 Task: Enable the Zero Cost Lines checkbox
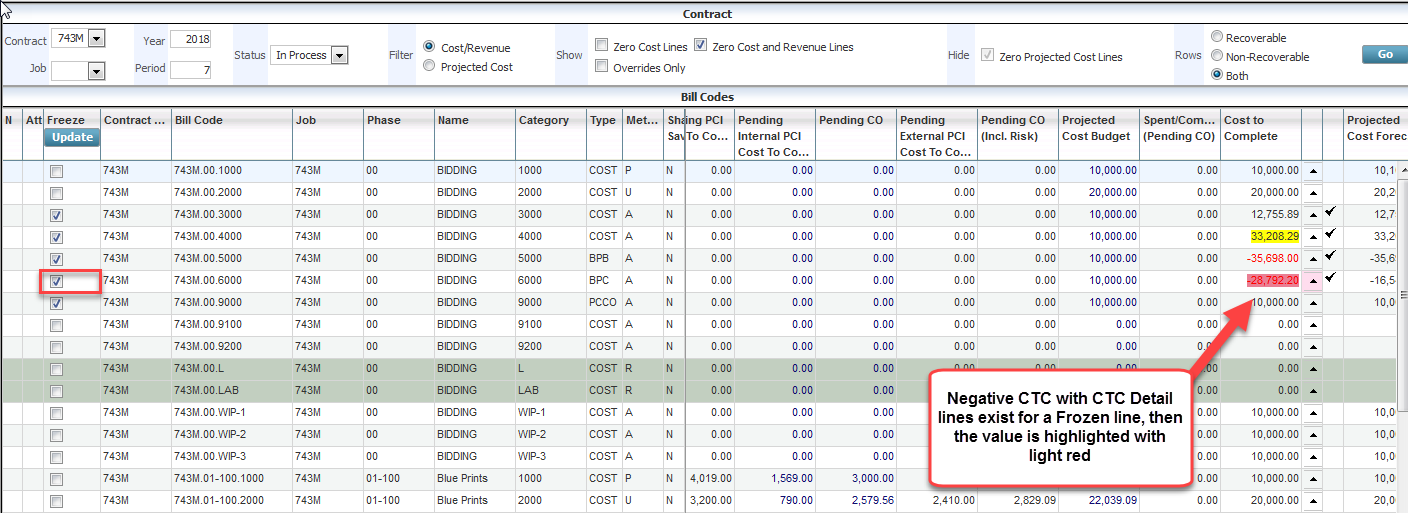pyautogui.click(x=601, y=46)
